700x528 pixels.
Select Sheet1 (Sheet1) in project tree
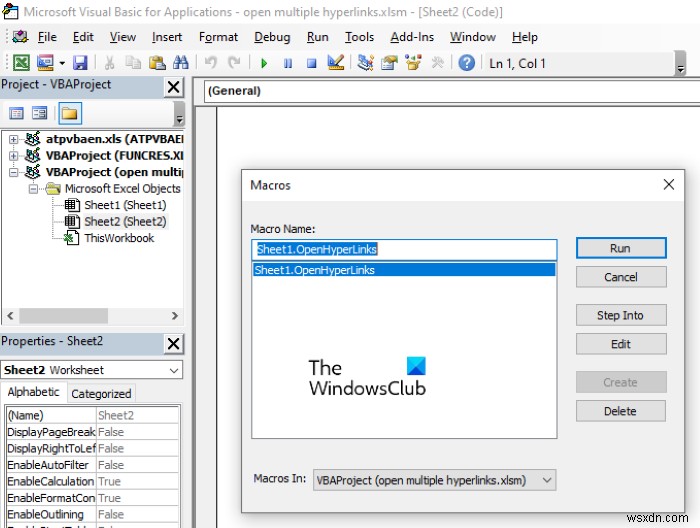[x=125, y=205]
